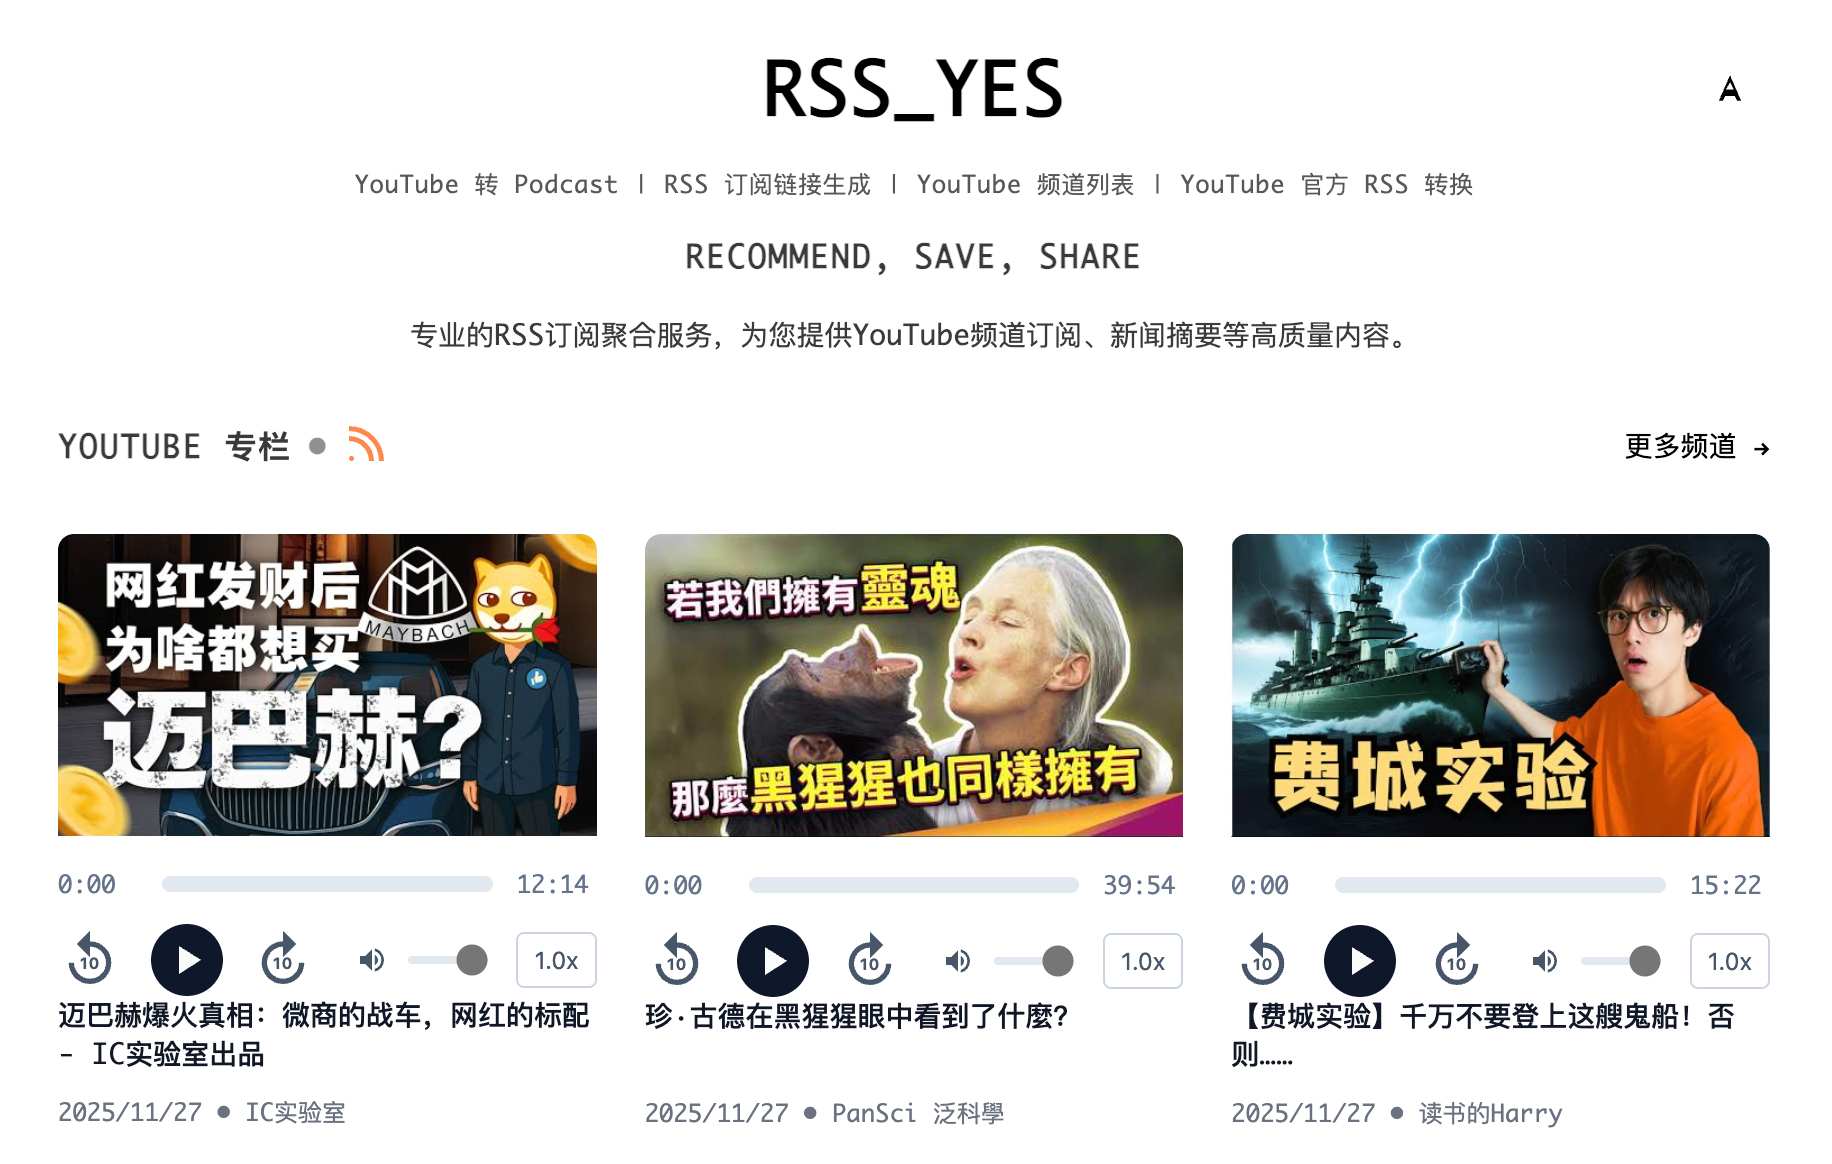
Task: Rewind 10 seconds on the 迈巴赫 player
Action: point(90,960)
